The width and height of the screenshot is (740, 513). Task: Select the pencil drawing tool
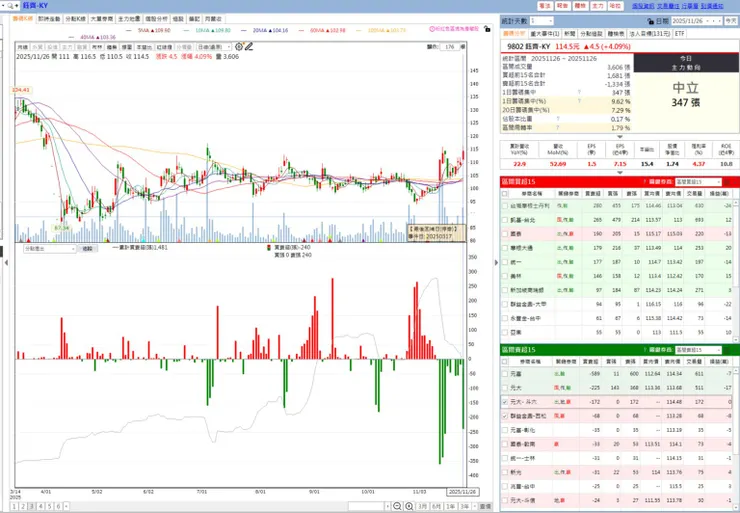tap(249, 47)
